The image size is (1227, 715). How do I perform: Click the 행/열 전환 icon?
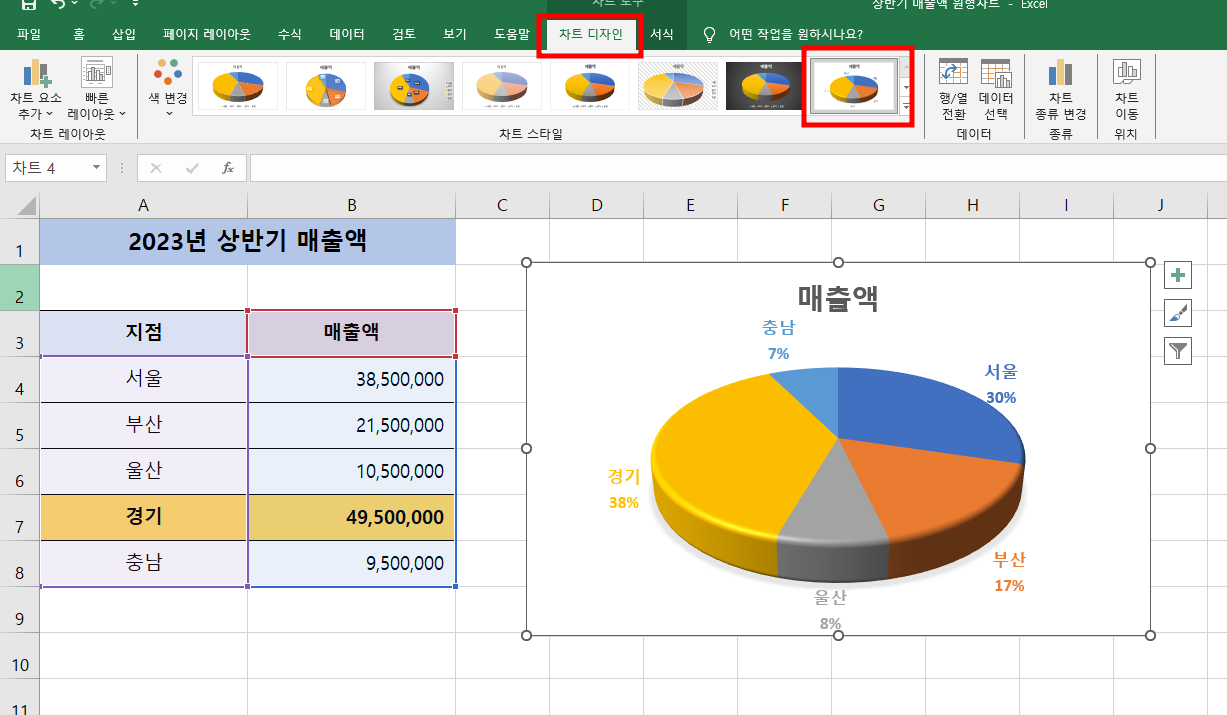(953, 74)
